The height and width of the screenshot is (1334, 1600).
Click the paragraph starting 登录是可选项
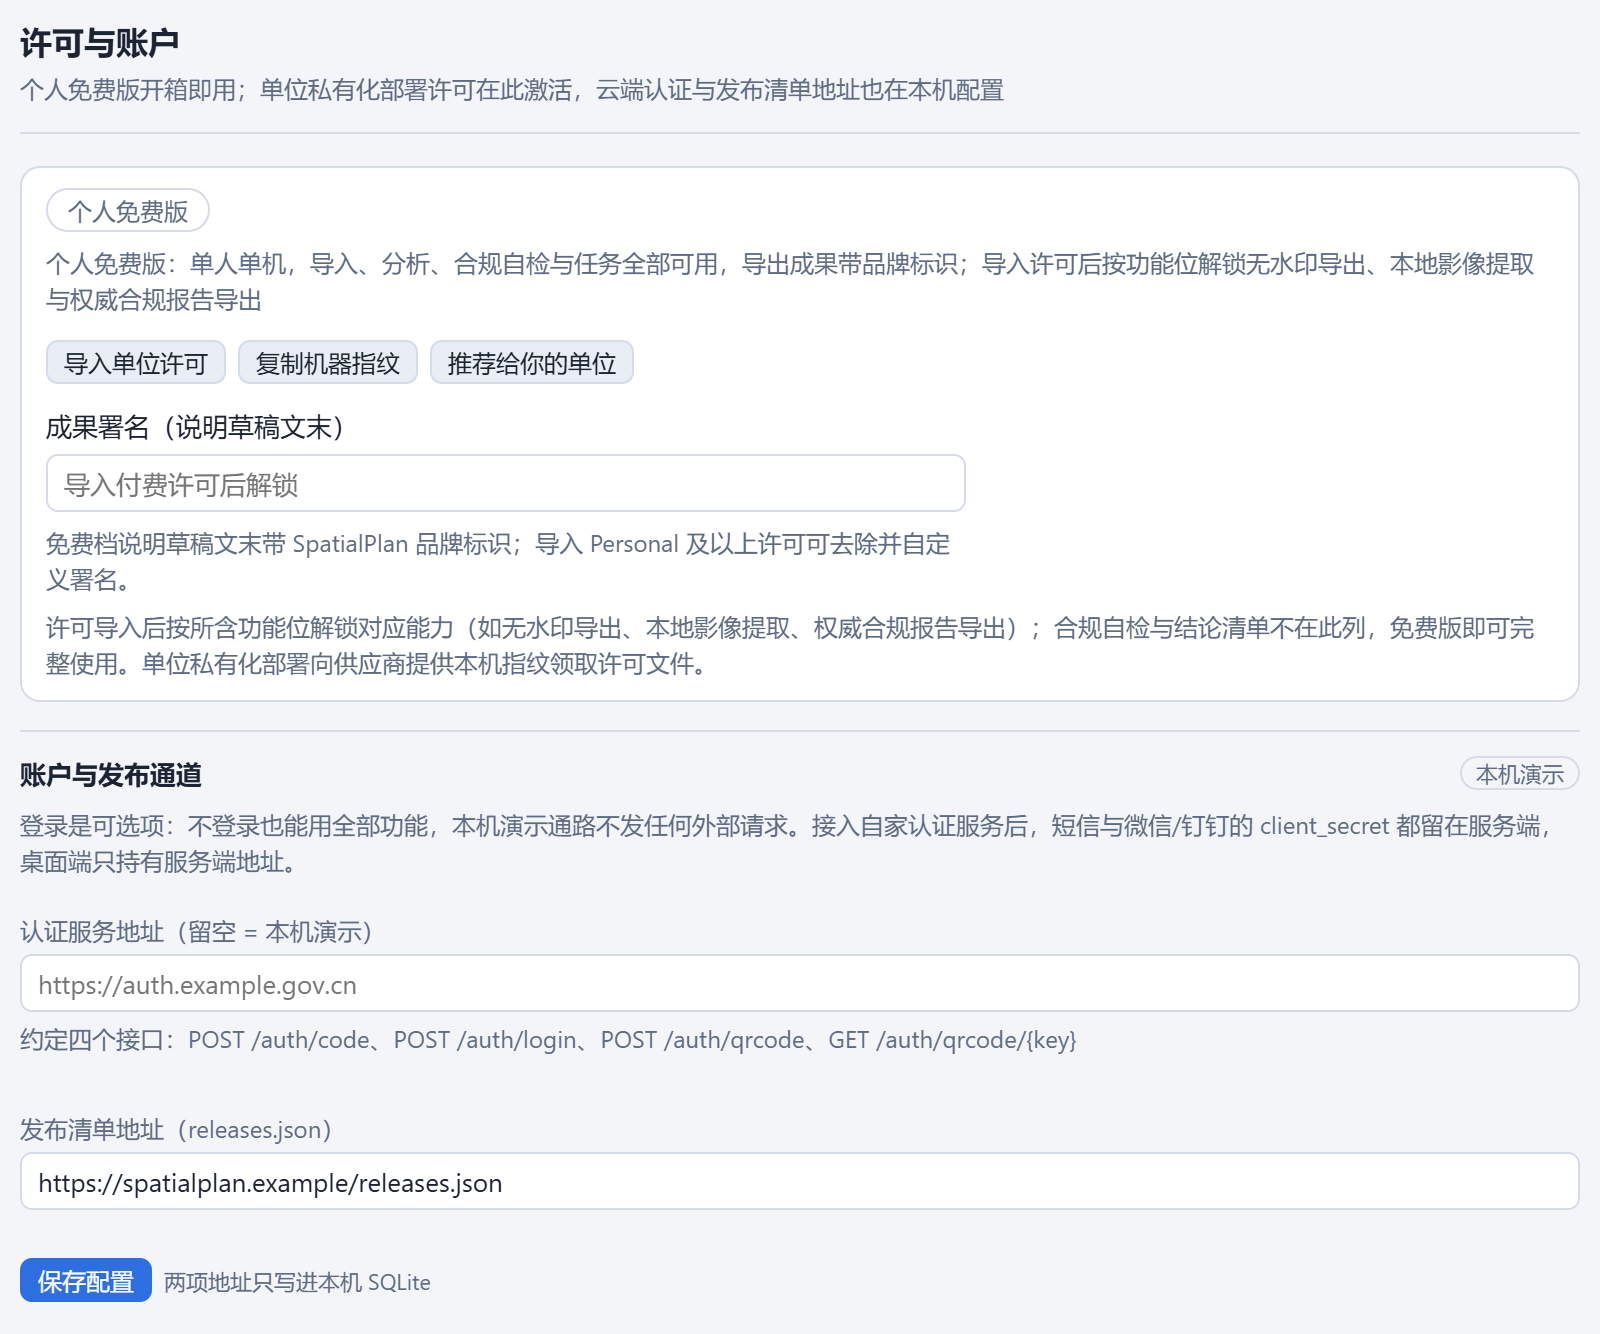(x=788, y=844)
